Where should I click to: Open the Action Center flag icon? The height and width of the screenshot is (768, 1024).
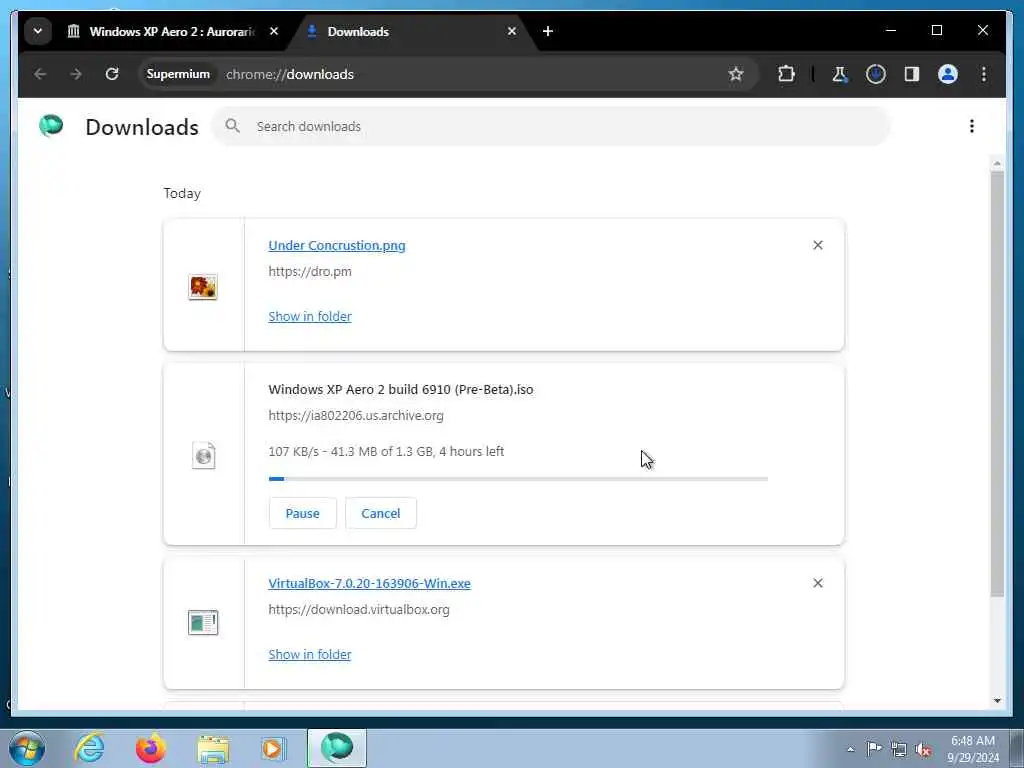tap(874, 749)
